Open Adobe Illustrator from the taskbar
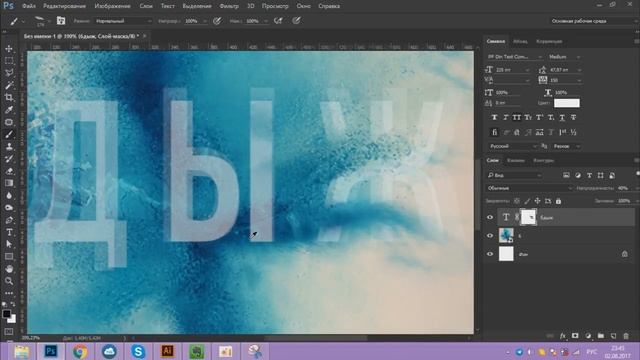The image size is (640, 360). (167, 351)
